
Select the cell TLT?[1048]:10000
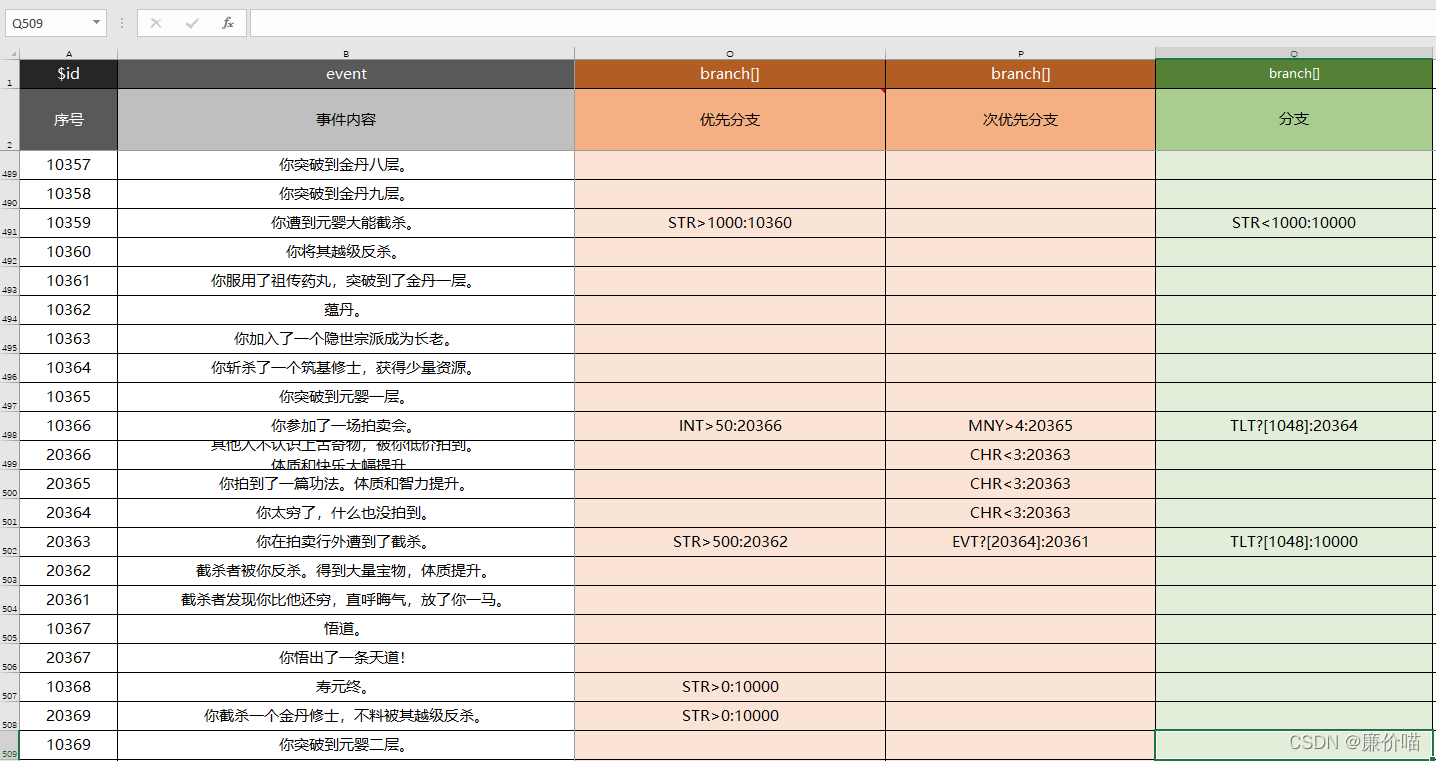pos(1294,542)
